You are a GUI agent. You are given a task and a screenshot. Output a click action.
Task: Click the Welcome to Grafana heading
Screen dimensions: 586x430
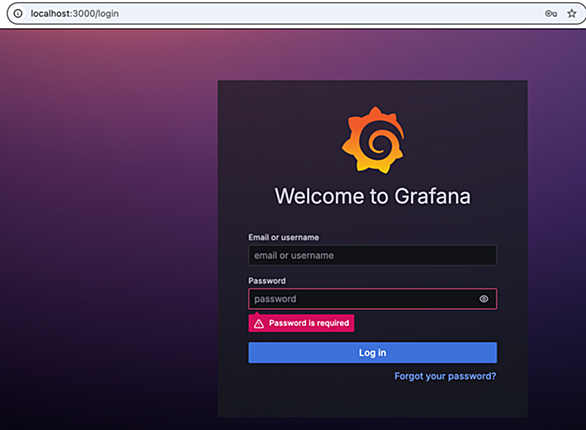pyautogui.click(x=373, y=196)
